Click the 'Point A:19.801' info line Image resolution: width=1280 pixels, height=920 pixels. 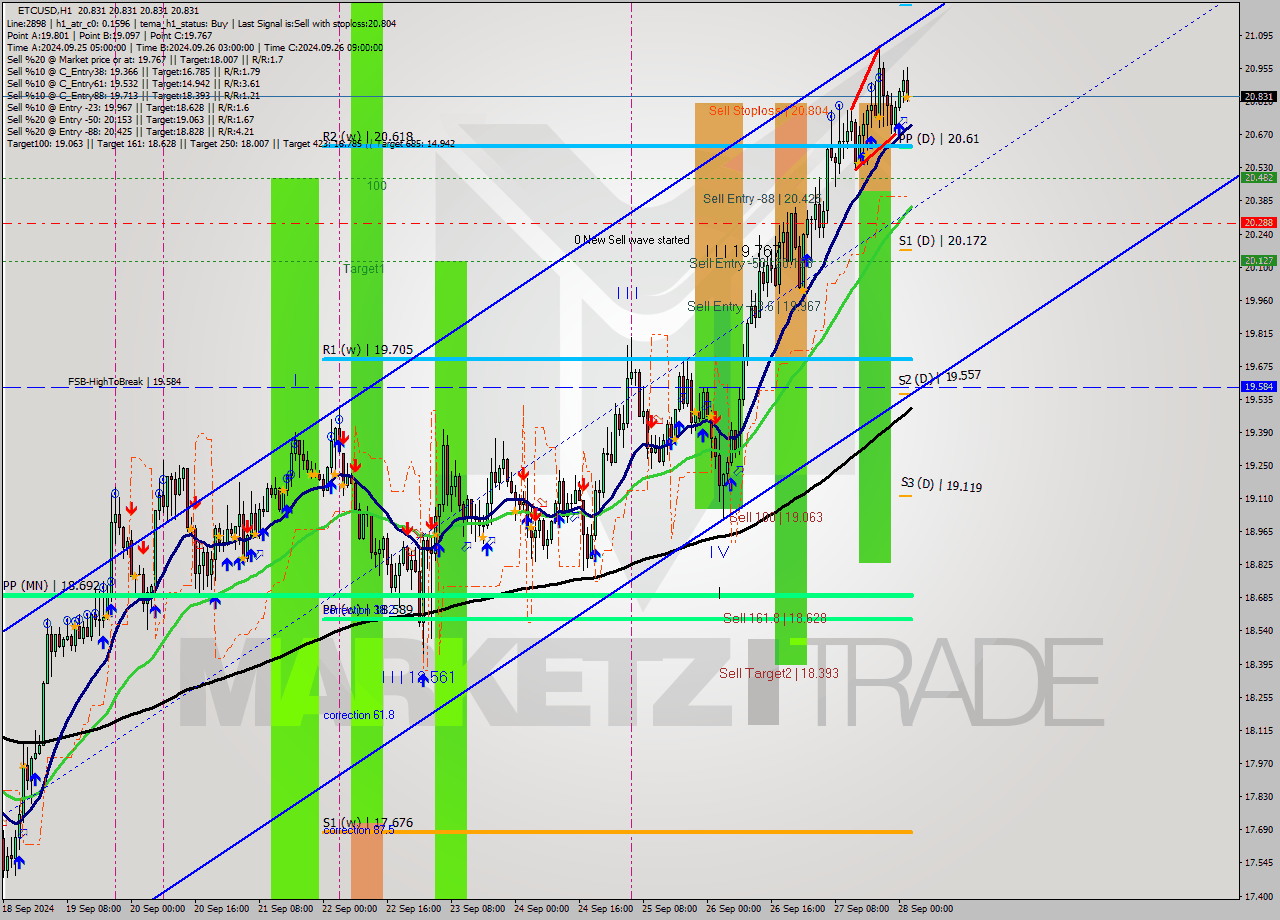108,35
